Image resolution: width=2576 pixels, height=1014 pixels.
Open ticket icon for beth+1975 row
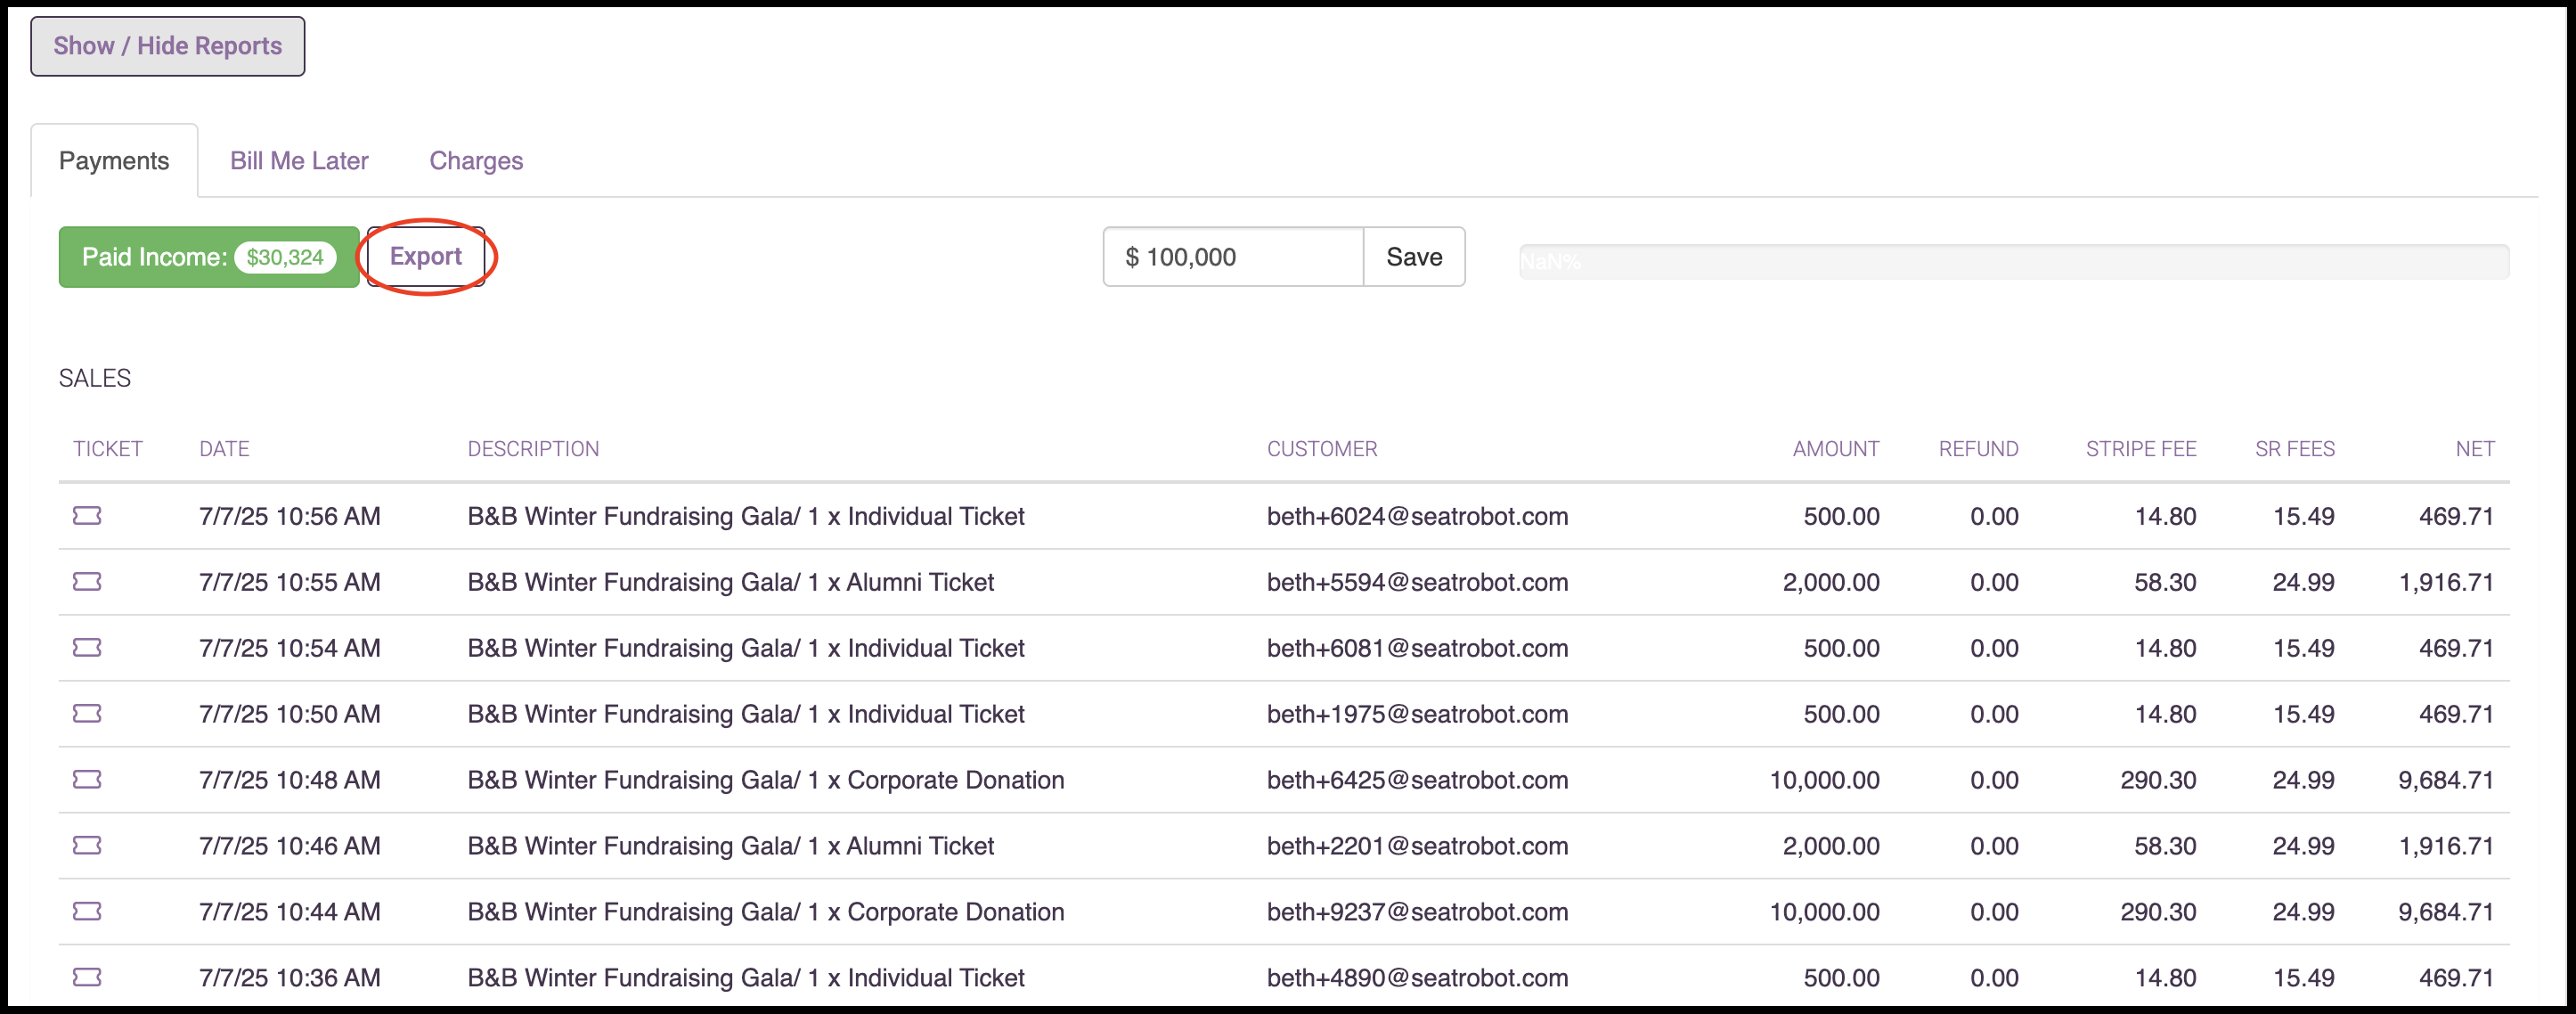coord(87,714)
